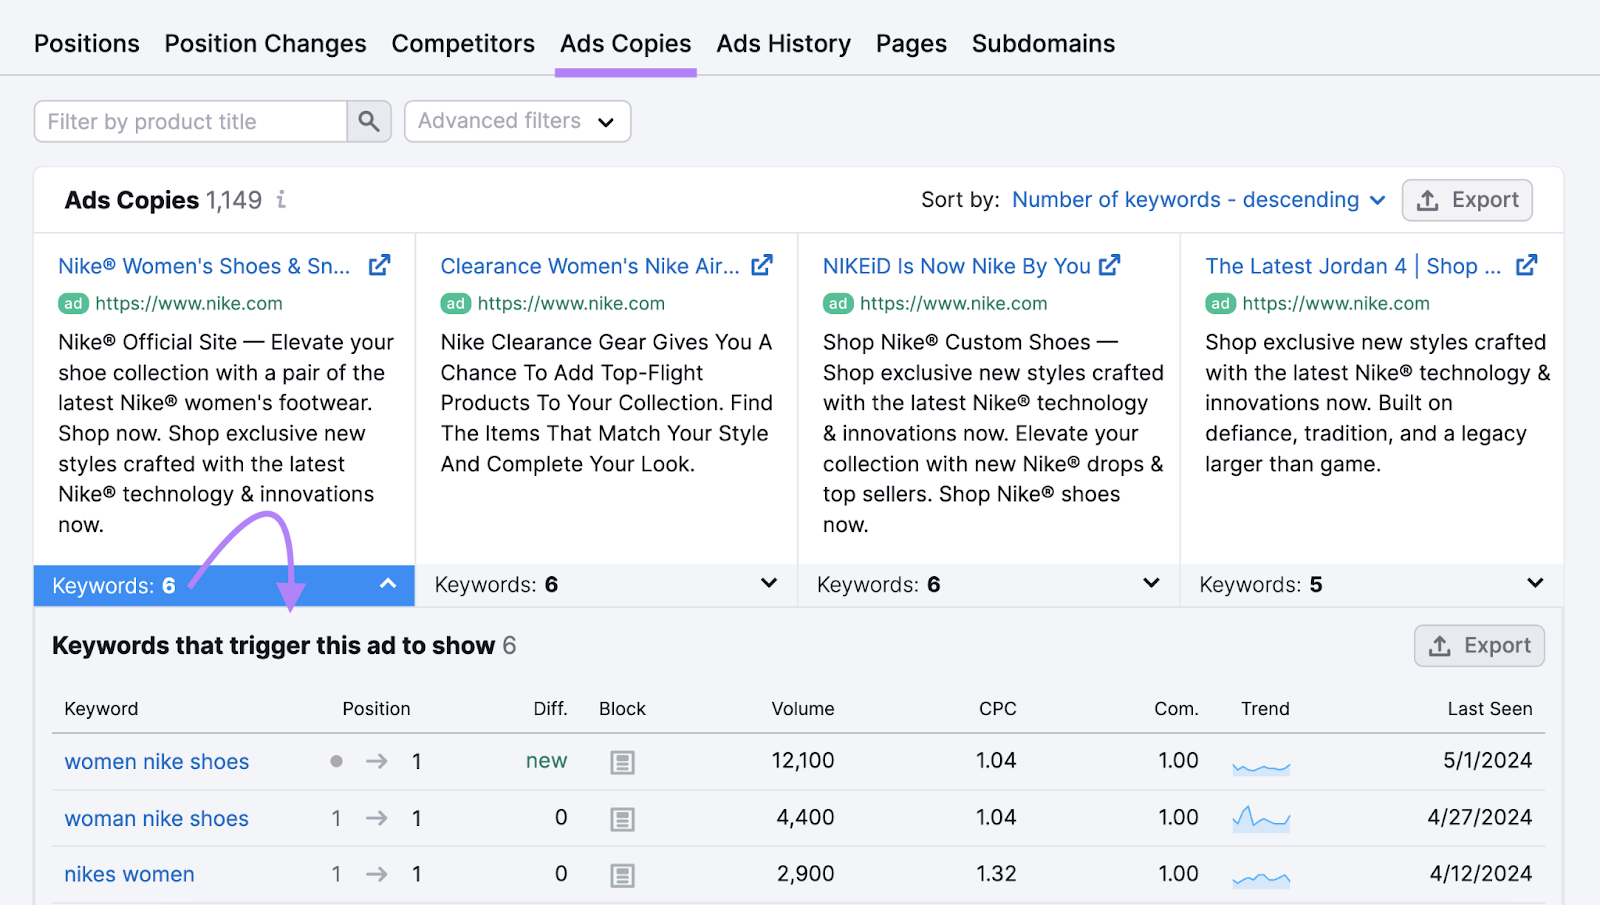Click URL under The Latest Jordan 4 ad
The image size is (1600, 905).
pos(1335,304)
